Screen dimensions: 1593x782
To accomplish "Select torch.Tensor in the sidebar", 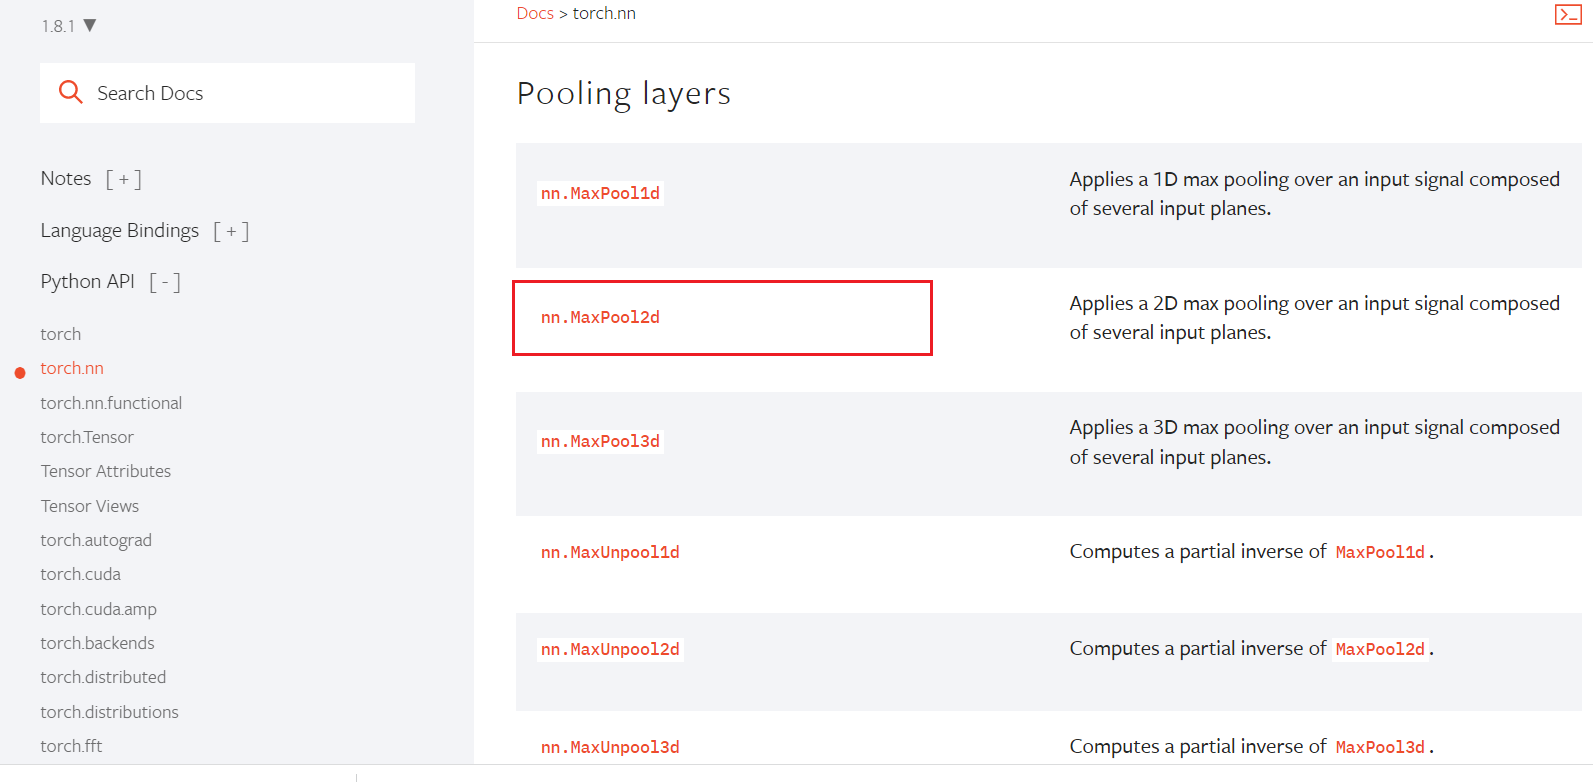I will [87, 437].
